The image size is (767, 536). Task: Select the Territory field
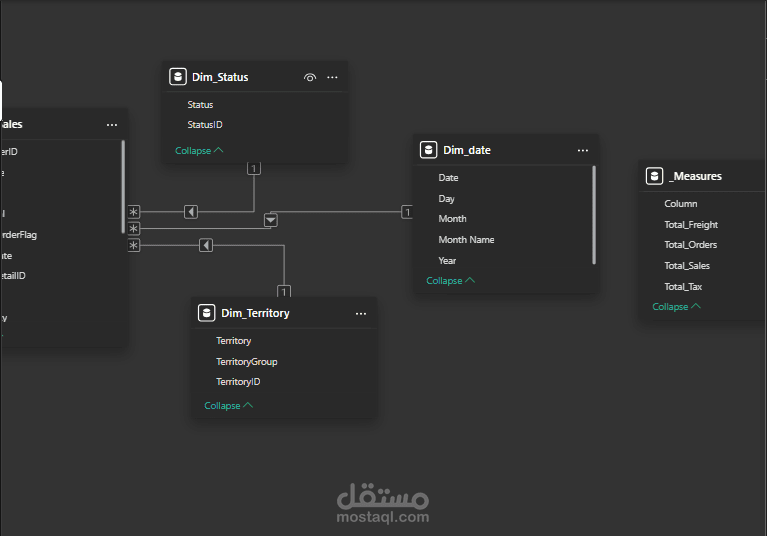[x=233, y=340]
